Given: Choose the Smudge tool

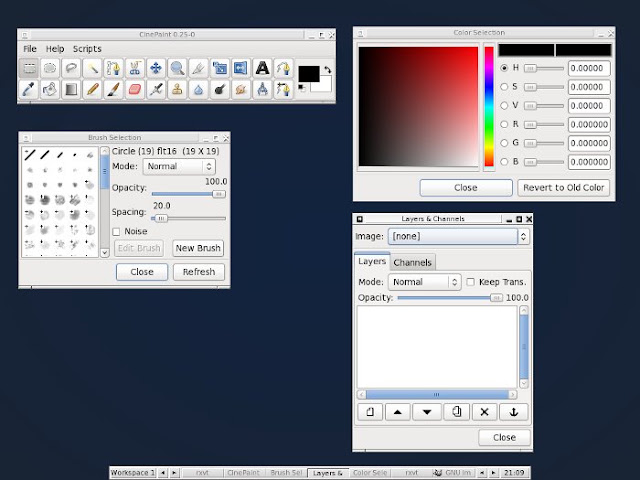Looking at the screenshot, I should (241, 89).
